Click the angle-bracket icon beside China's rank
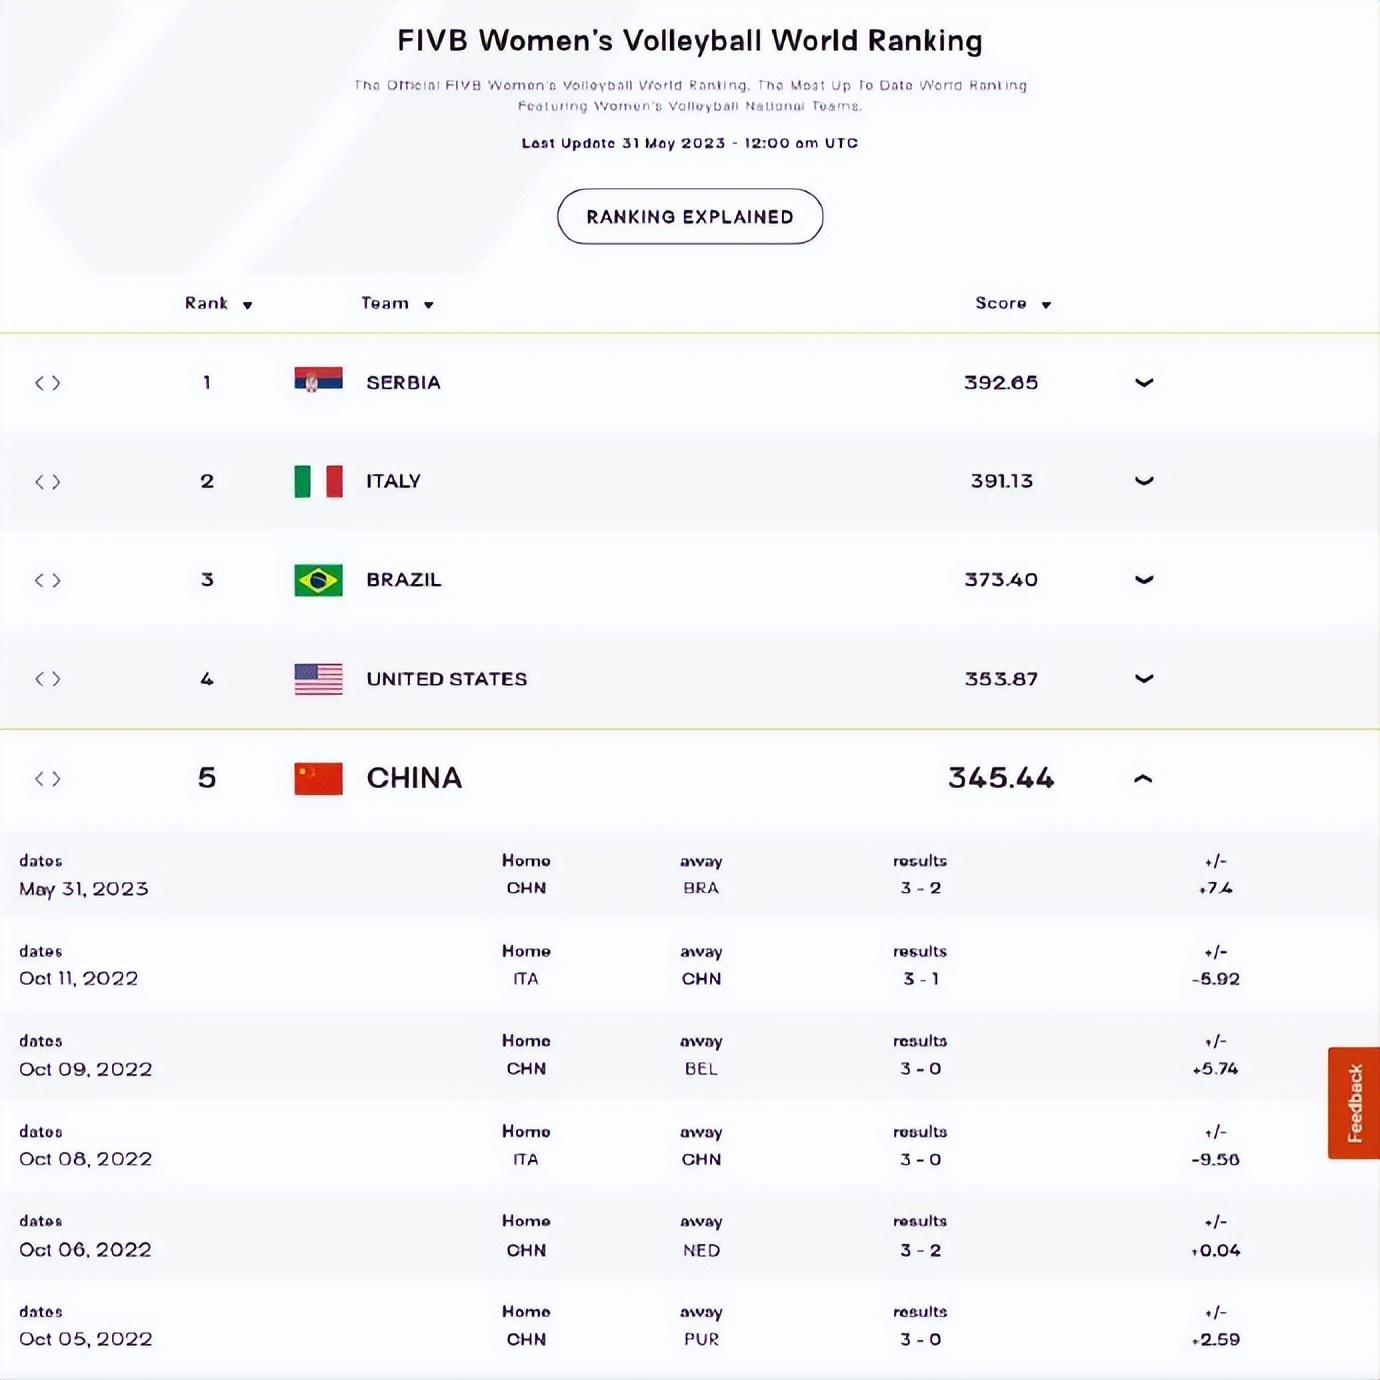This screenshot has width=1380, height=1380. pyautogui.click(x=47, y=779)
